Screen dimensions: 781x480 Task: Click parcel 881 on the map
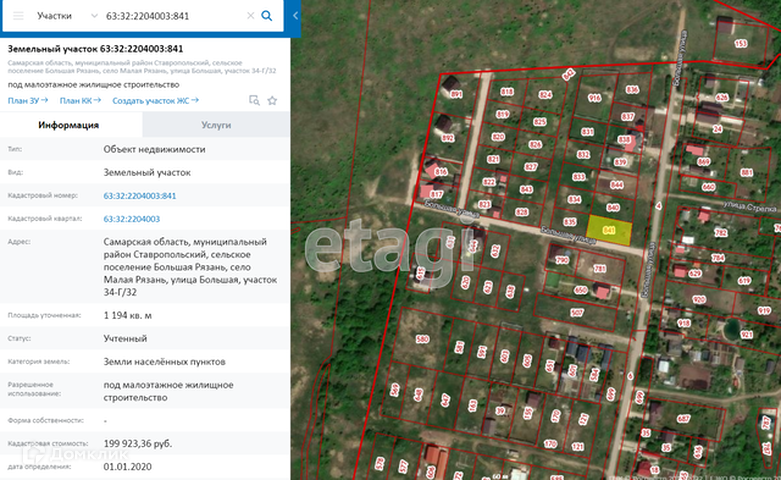pyautogui.click(x=747, y=173)
